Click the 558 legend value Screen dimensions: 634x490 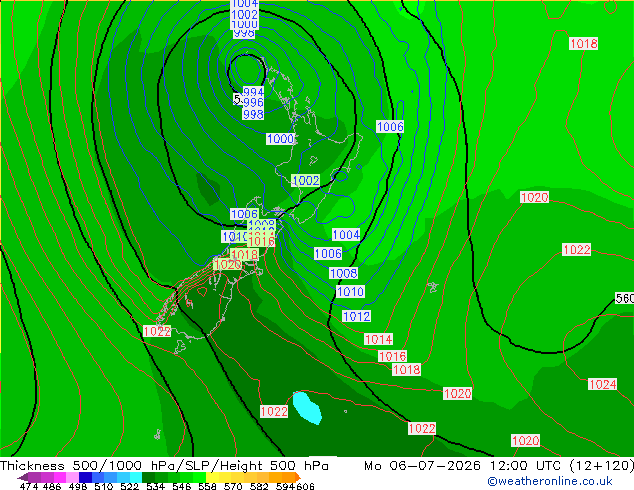207,486
